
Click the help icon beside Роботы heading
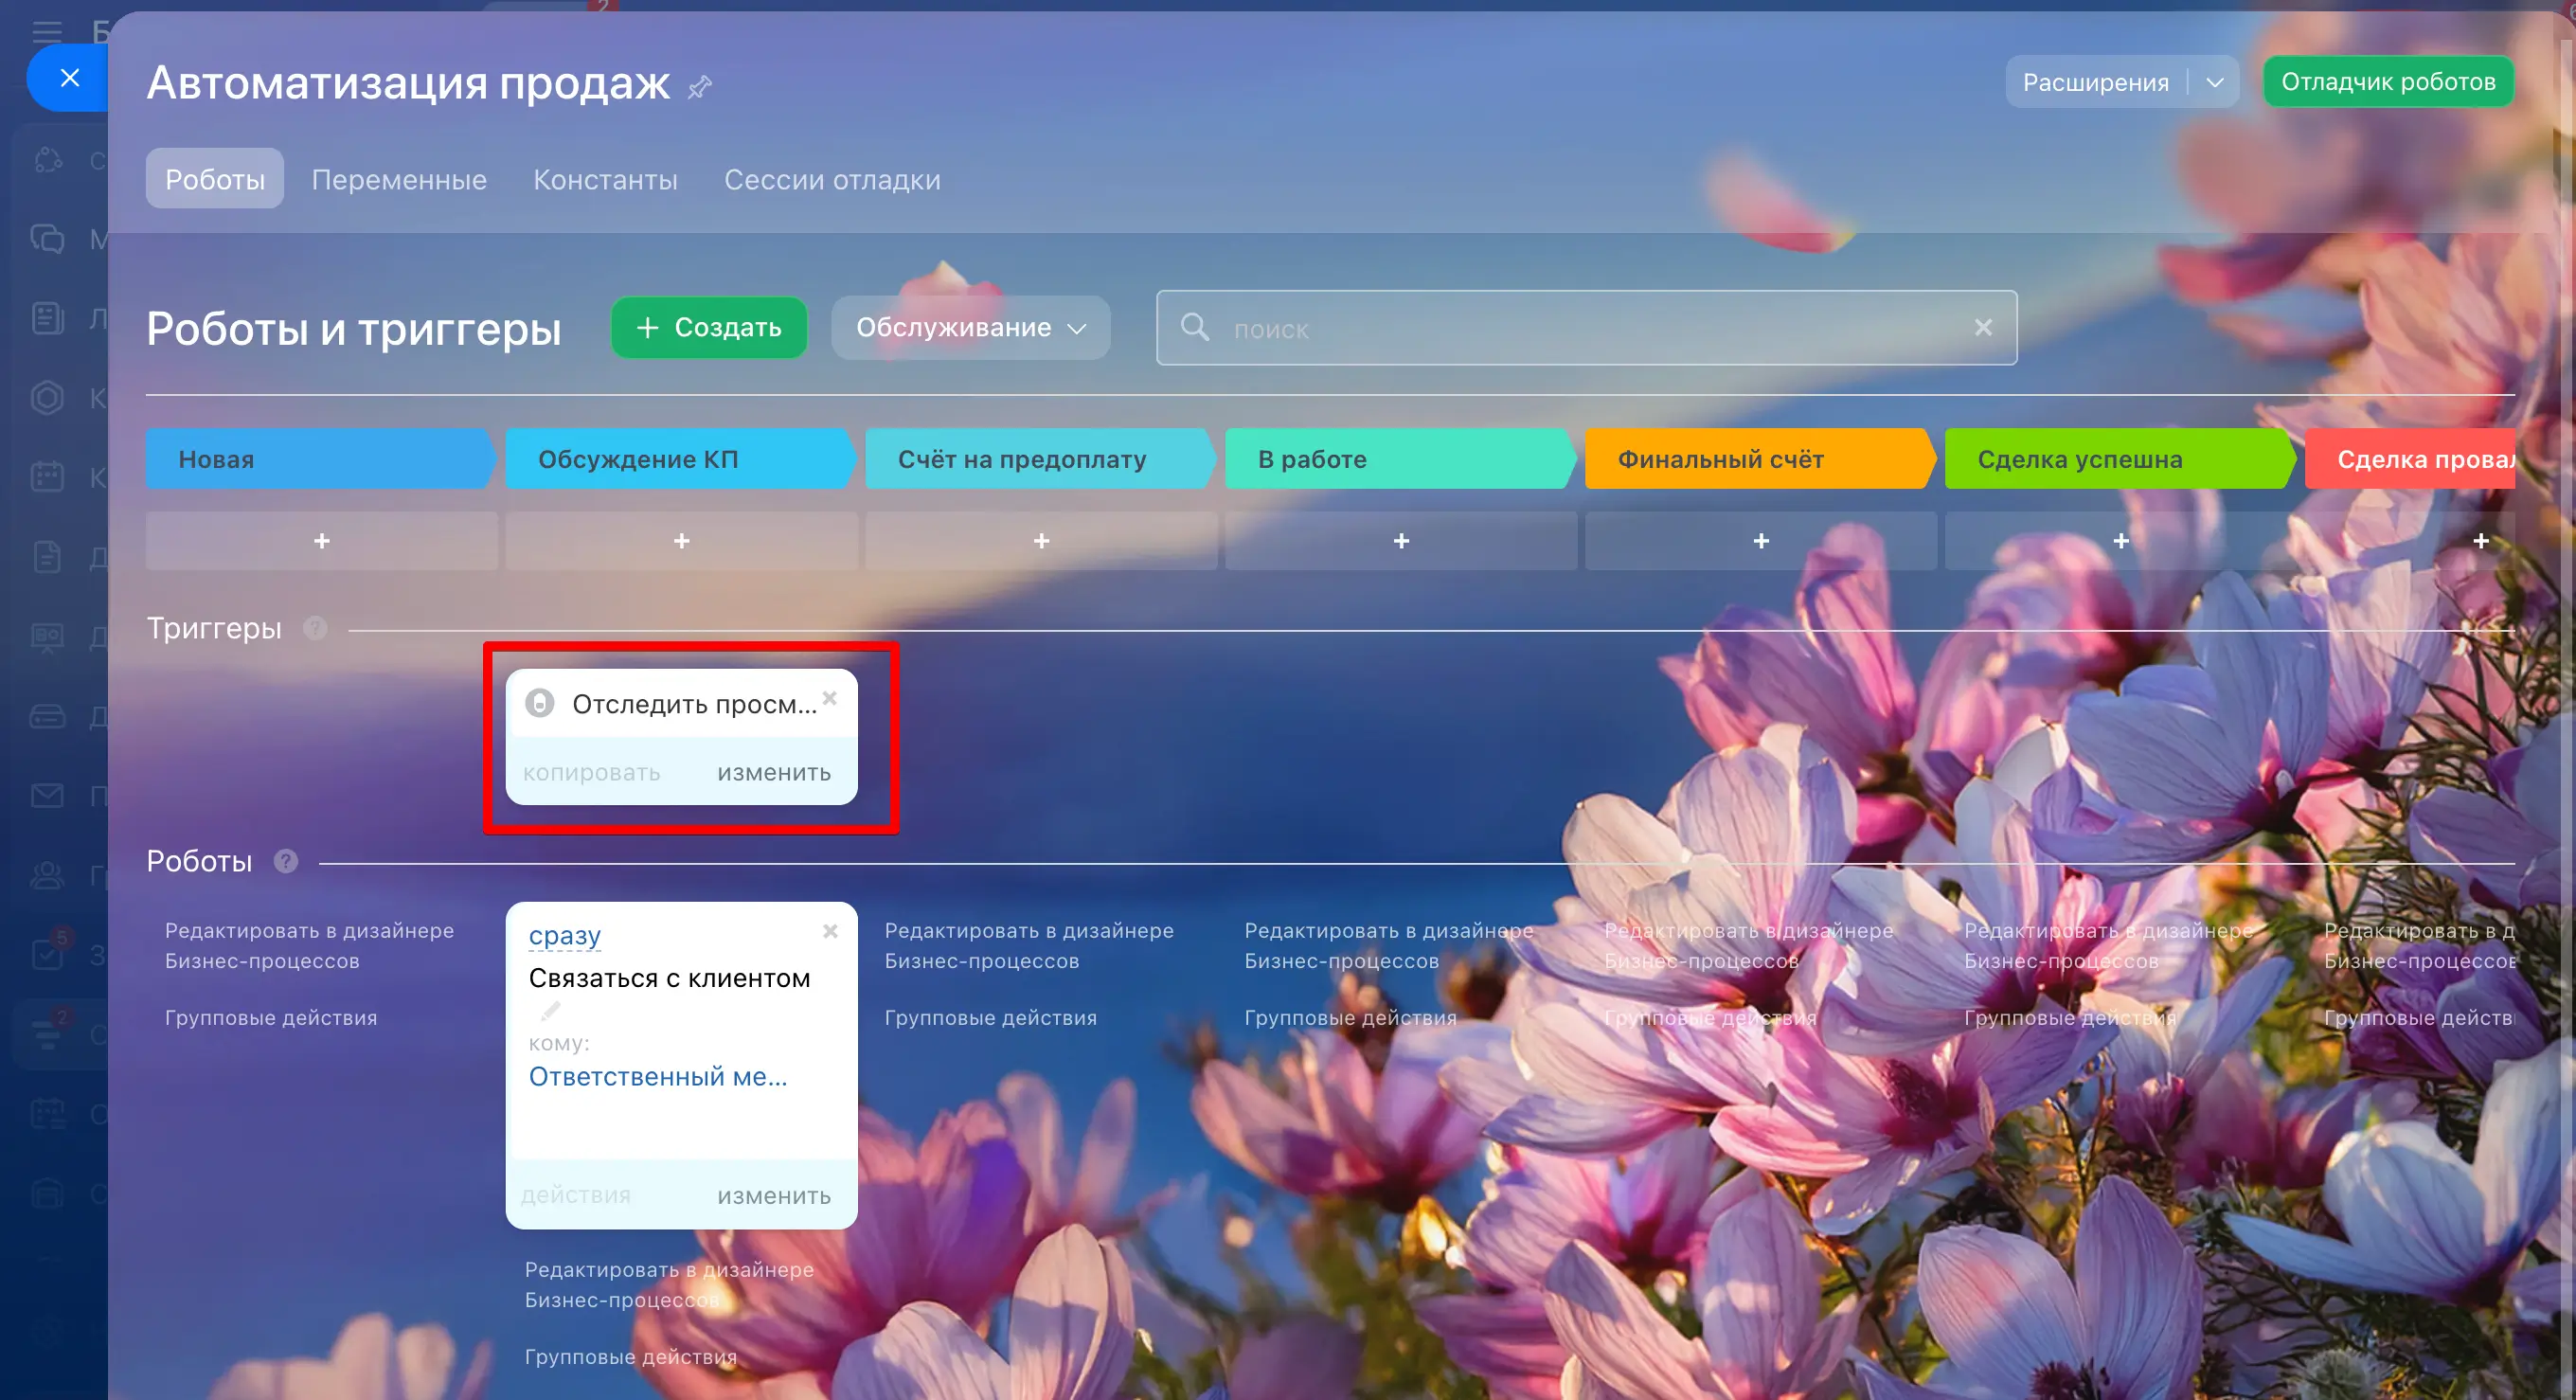[286, 861]
